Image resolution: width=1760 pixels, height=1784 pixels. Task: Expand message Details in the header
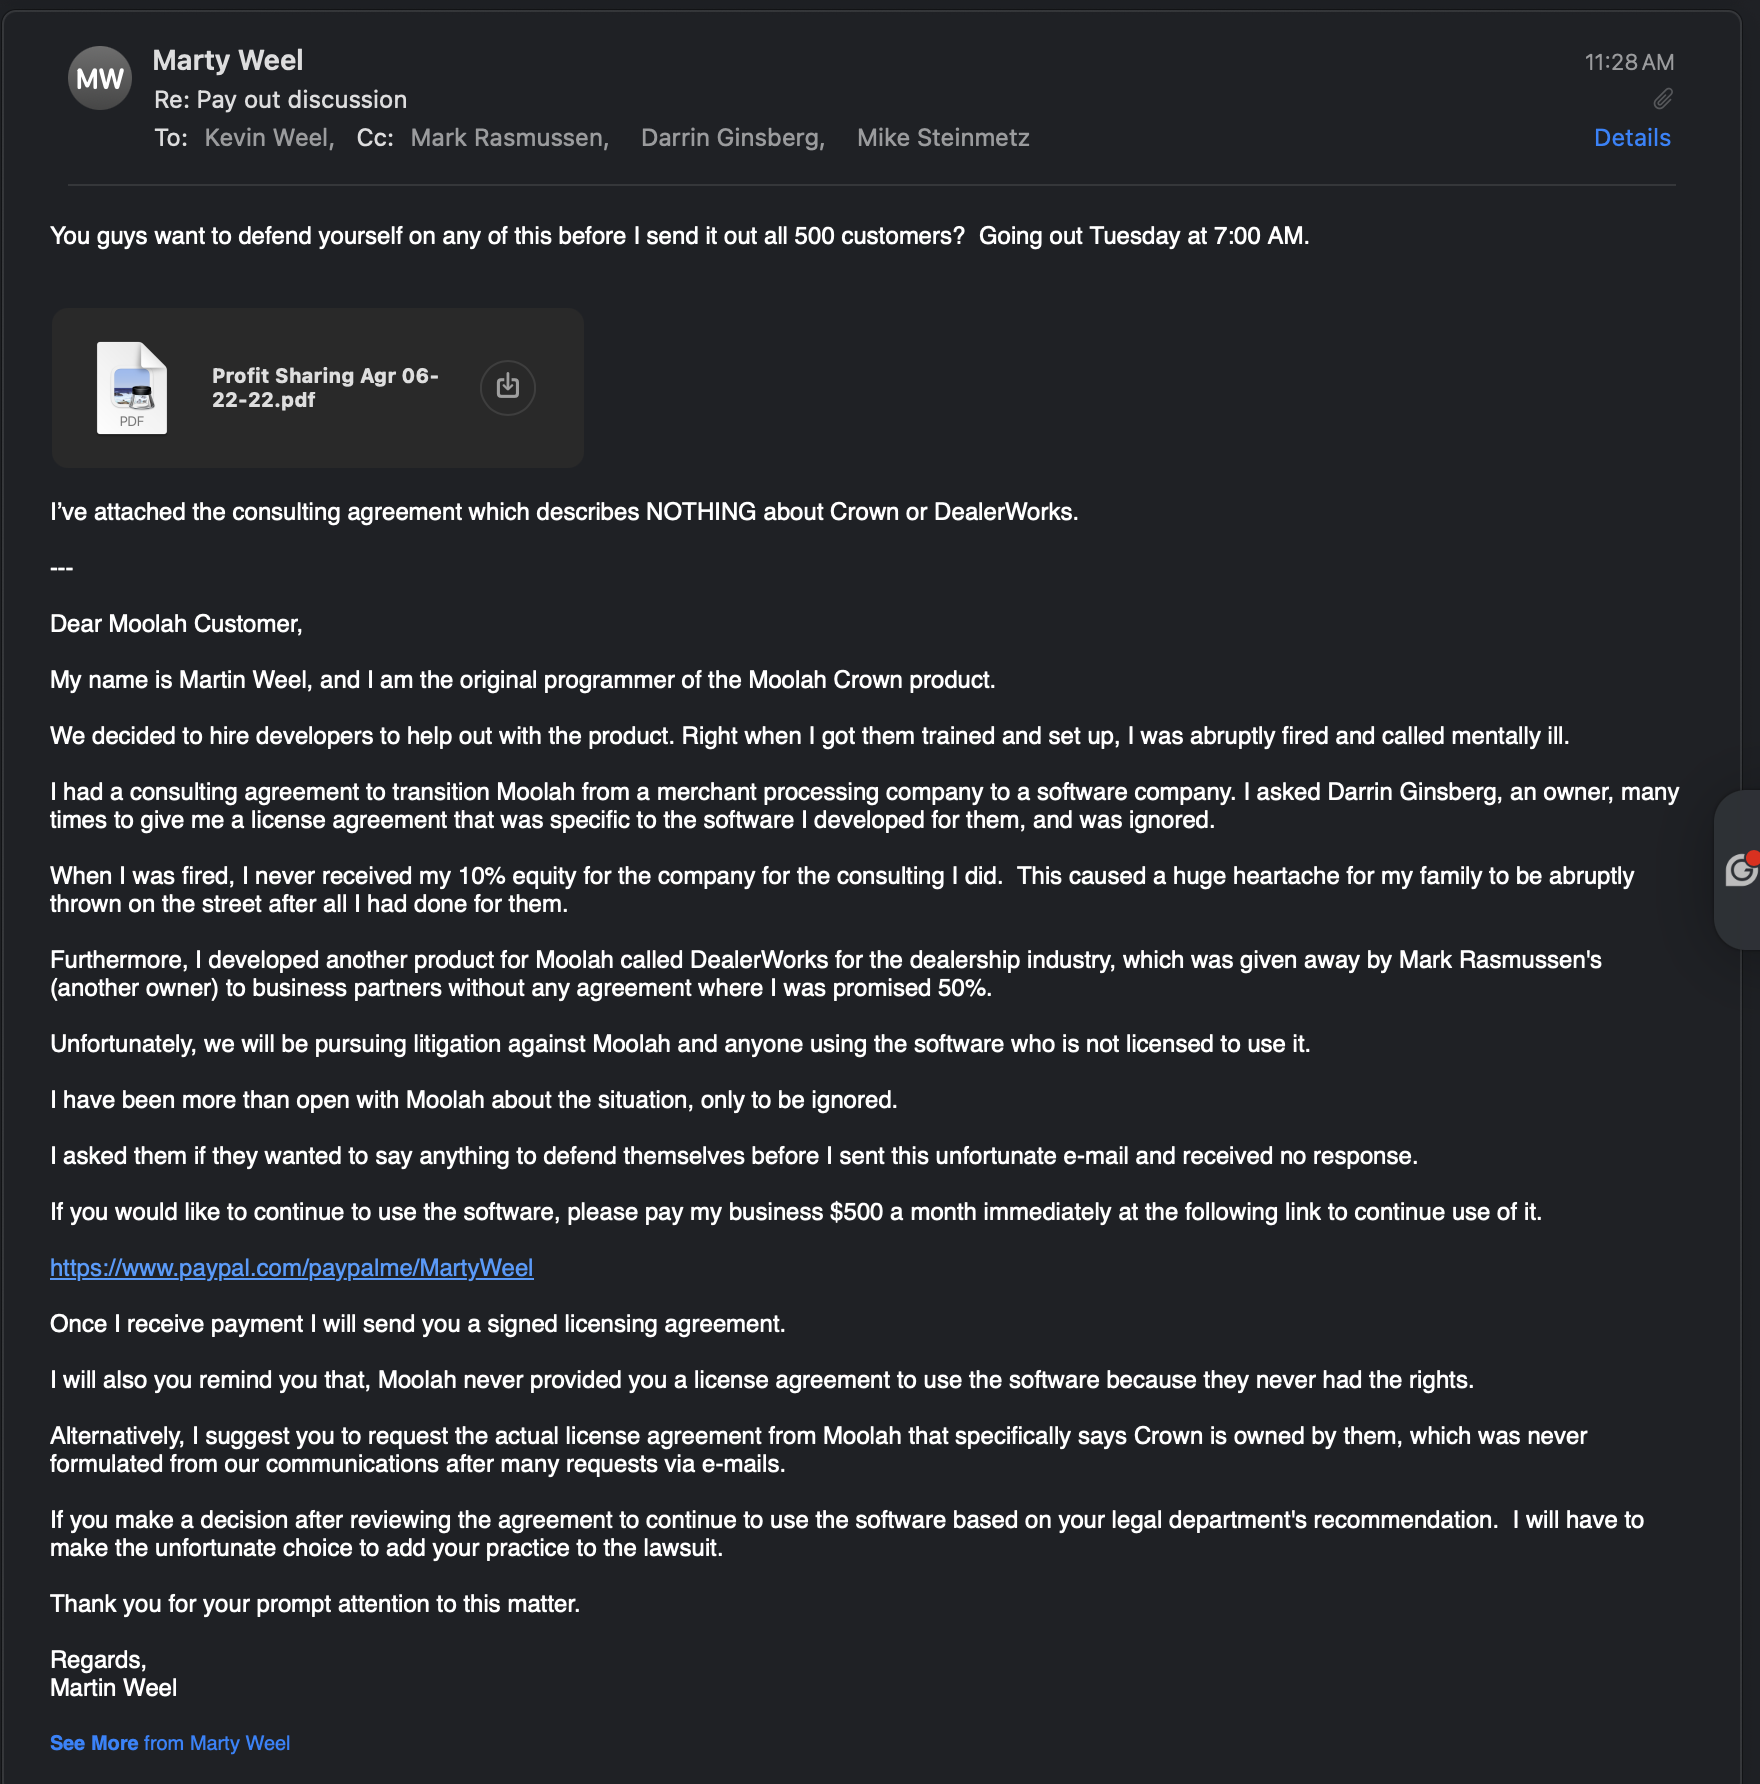(x=1631, y=138)
